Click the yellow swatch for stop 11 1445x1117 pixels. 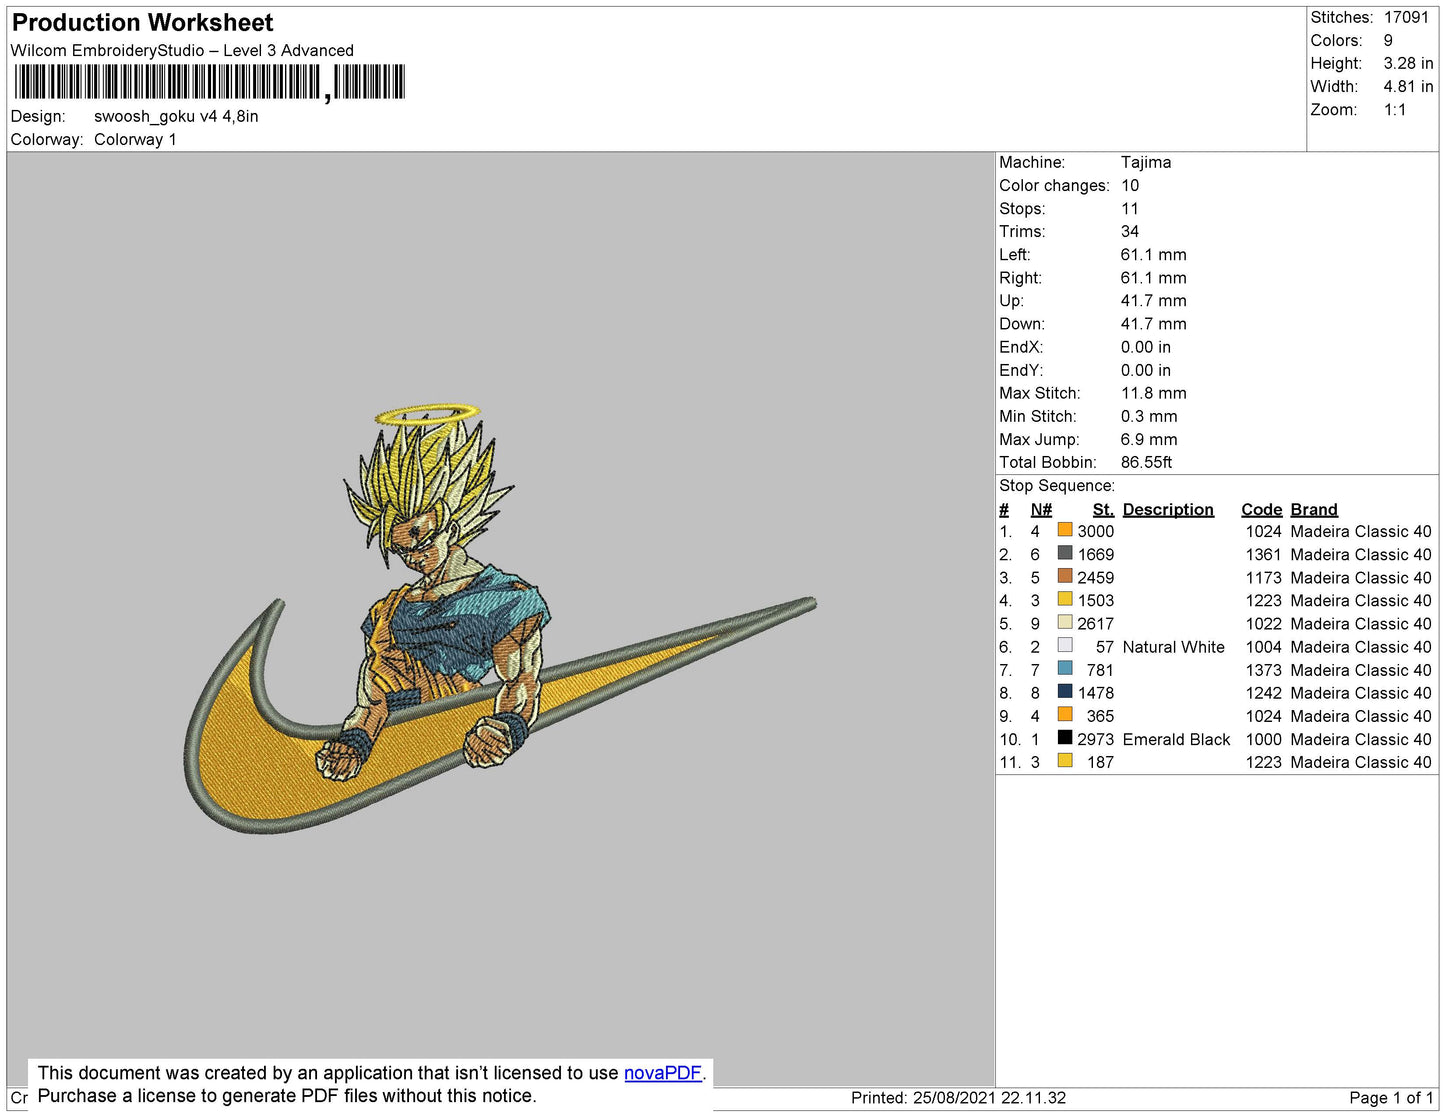[x=1065, y=761]
